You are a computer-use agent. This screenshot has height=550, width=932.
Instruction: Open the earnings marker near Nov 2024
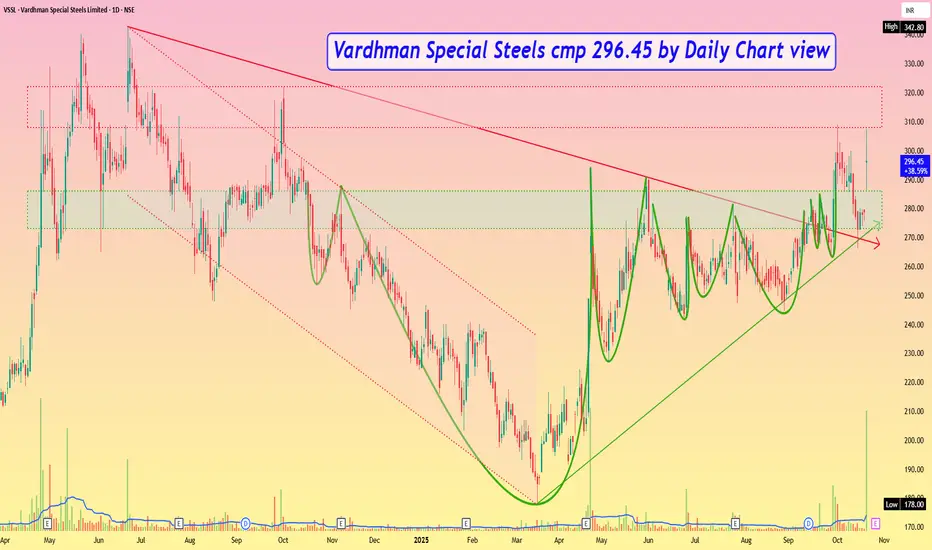[341, 524]
